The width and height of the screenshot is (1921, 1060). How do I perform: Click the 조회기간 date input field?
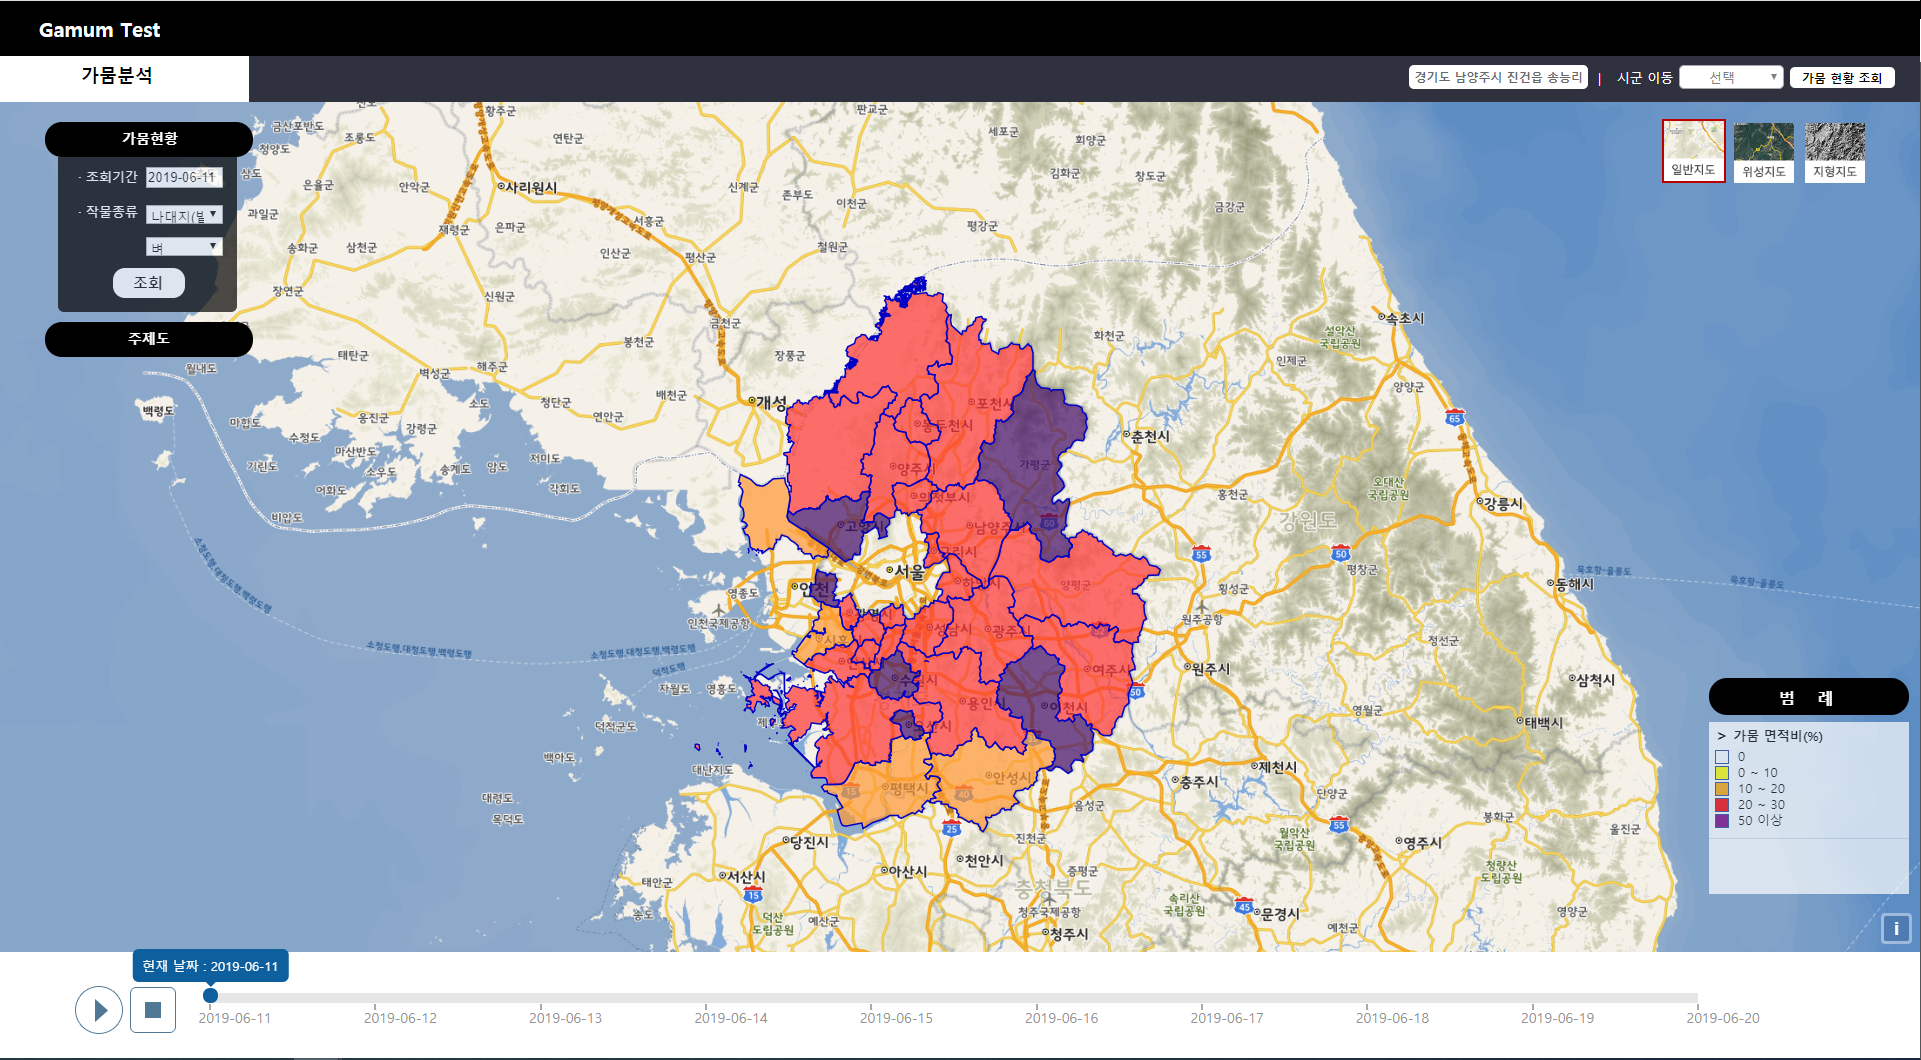pyautogui.click(x=184, y=177)
